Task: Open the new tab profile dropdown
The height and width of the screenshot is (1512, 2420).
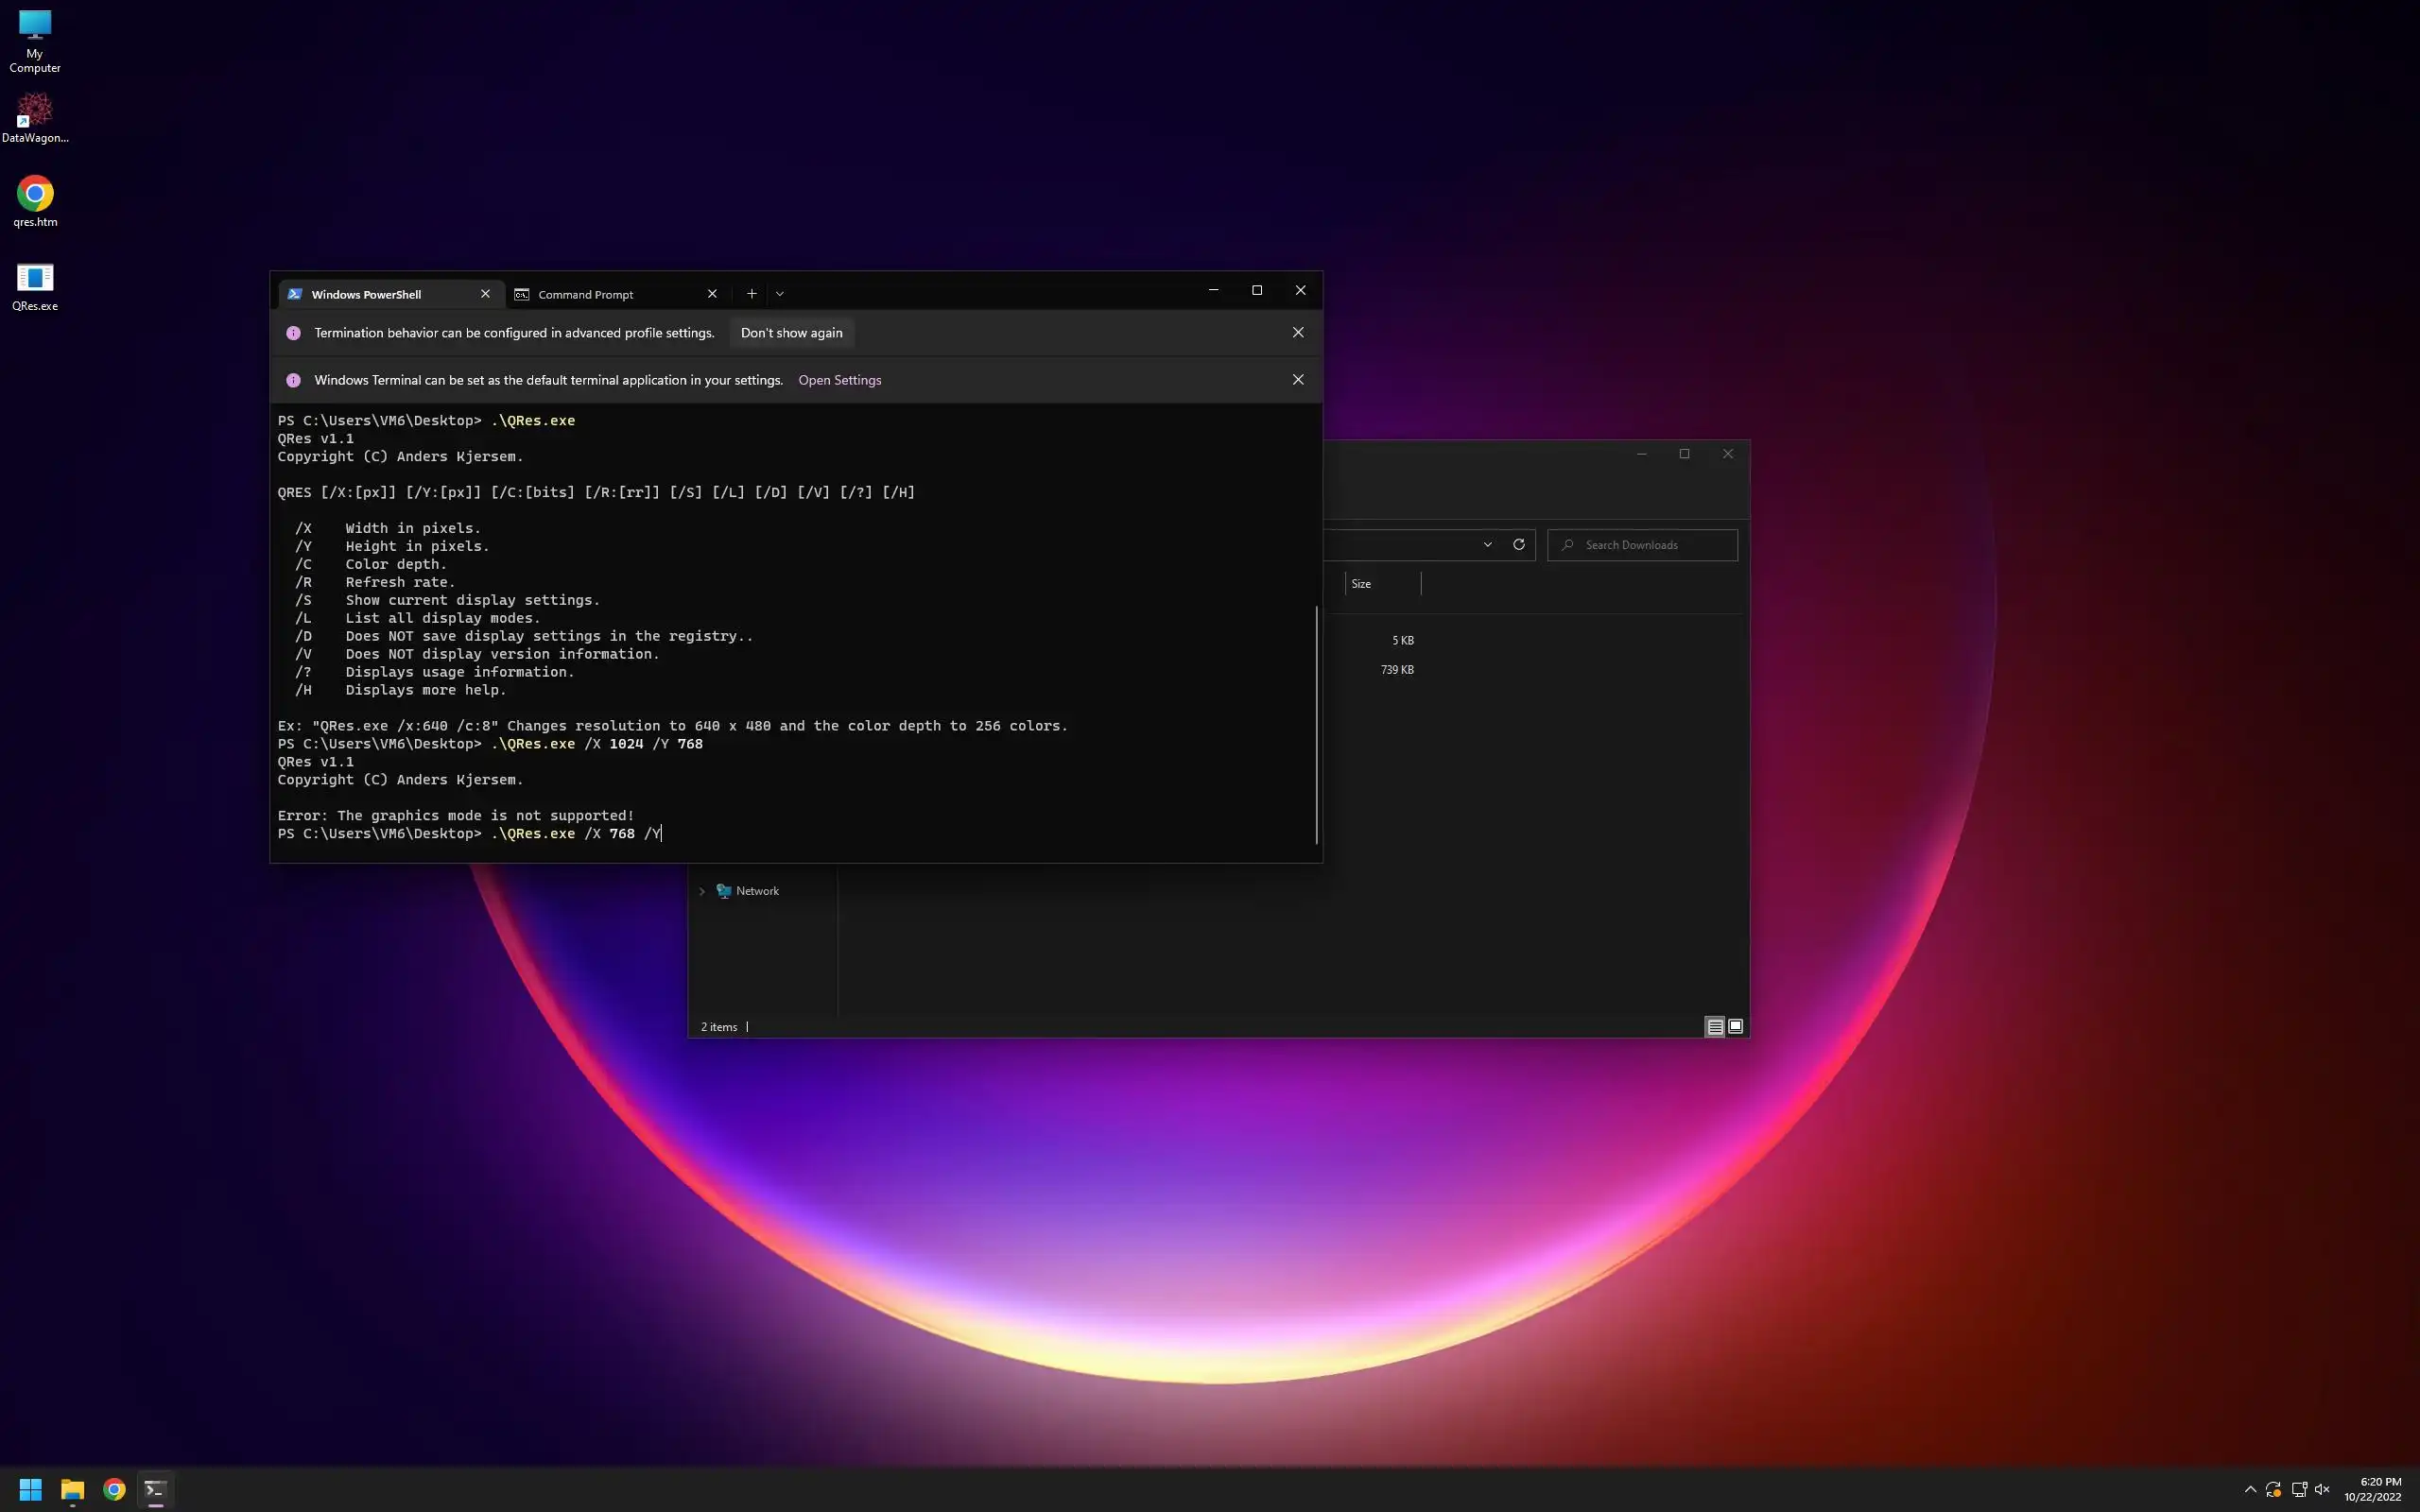Action: pyautogui.click(x=780, y=294)
